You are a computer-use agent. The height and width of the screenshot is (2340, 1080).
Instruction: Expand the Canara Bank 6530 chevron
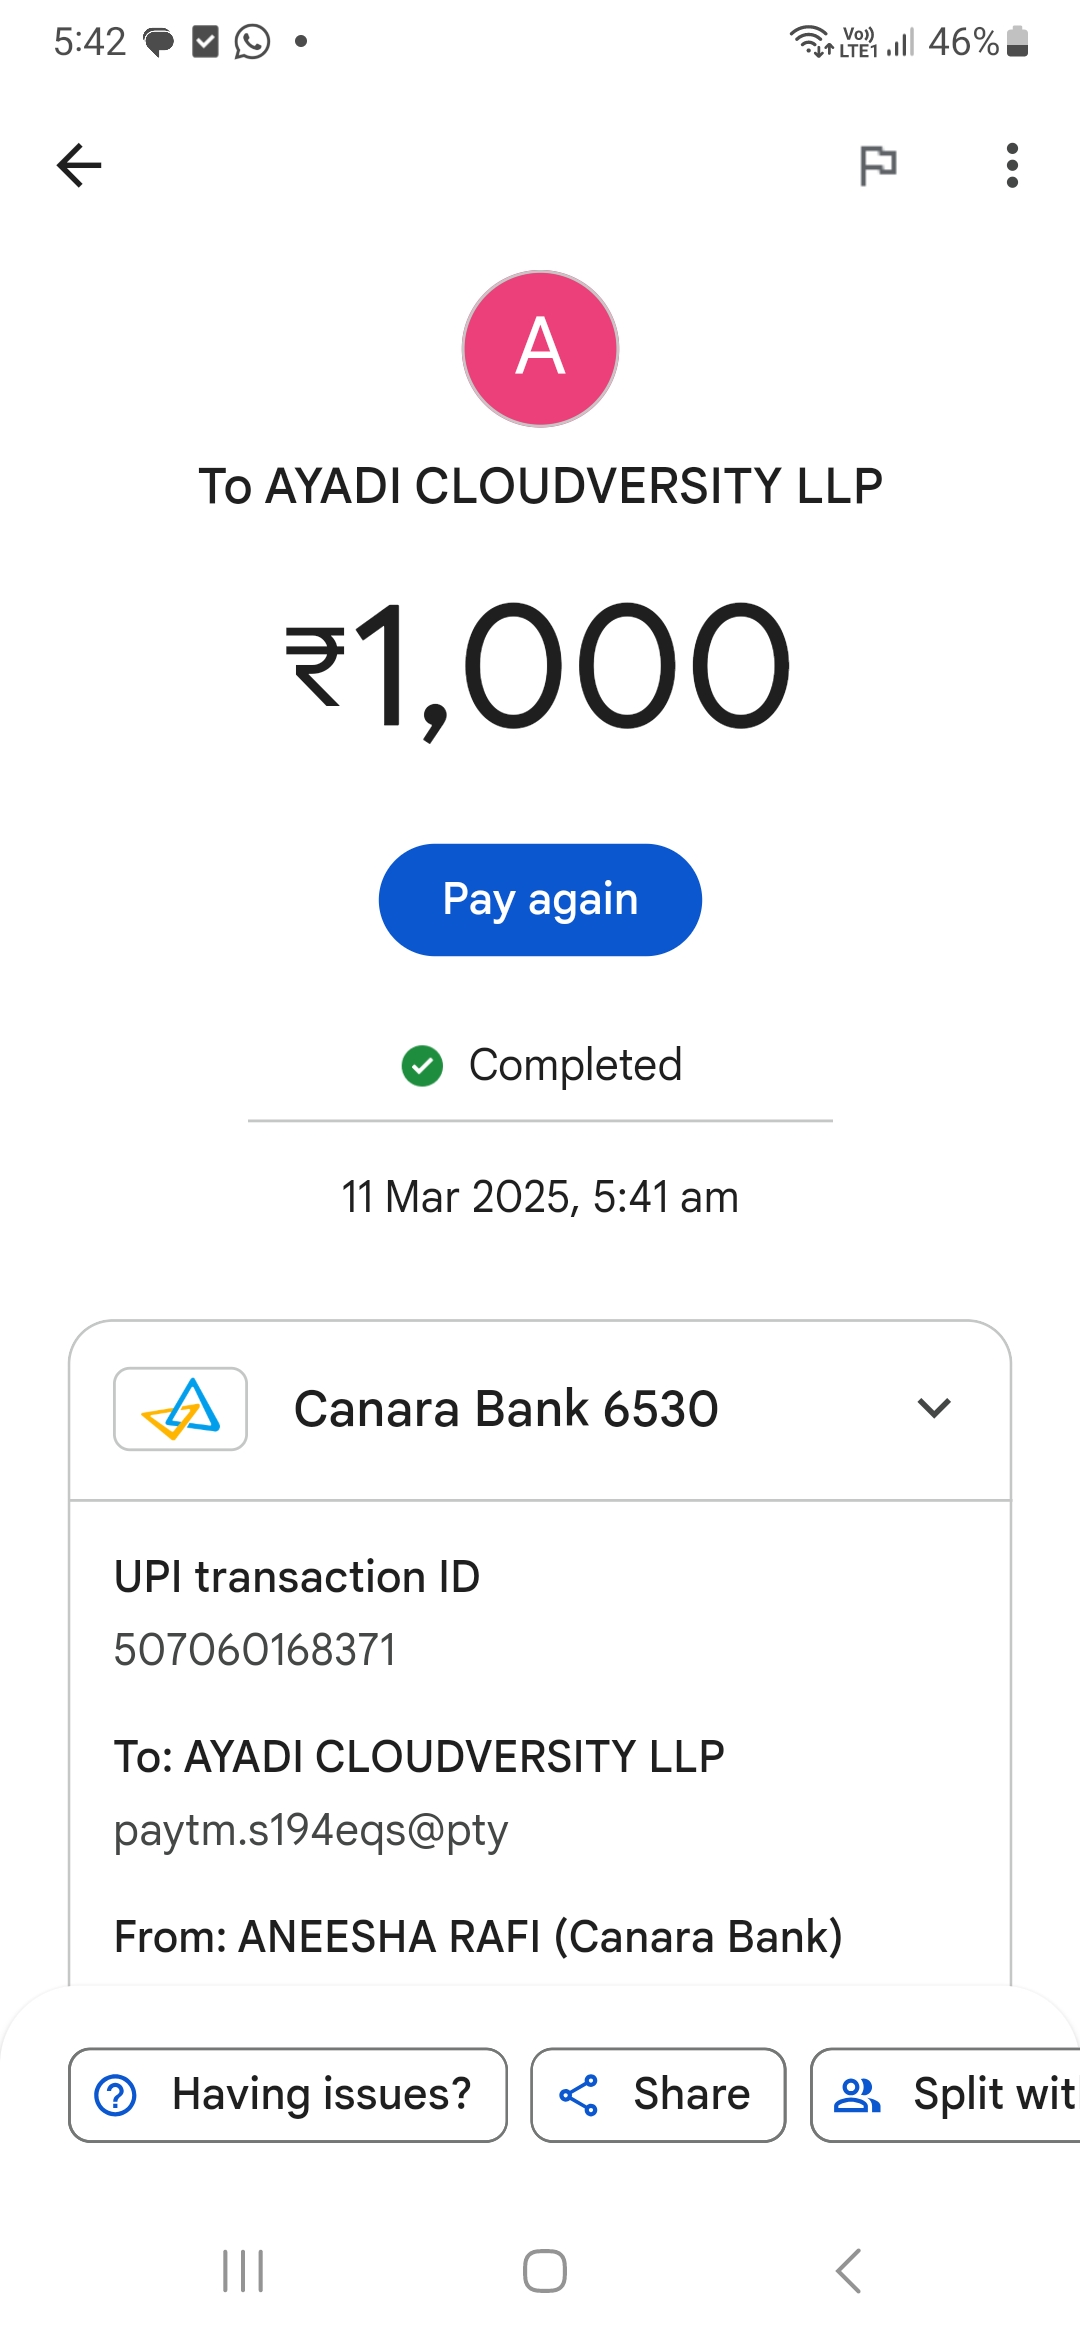[x=934, y=1409]
